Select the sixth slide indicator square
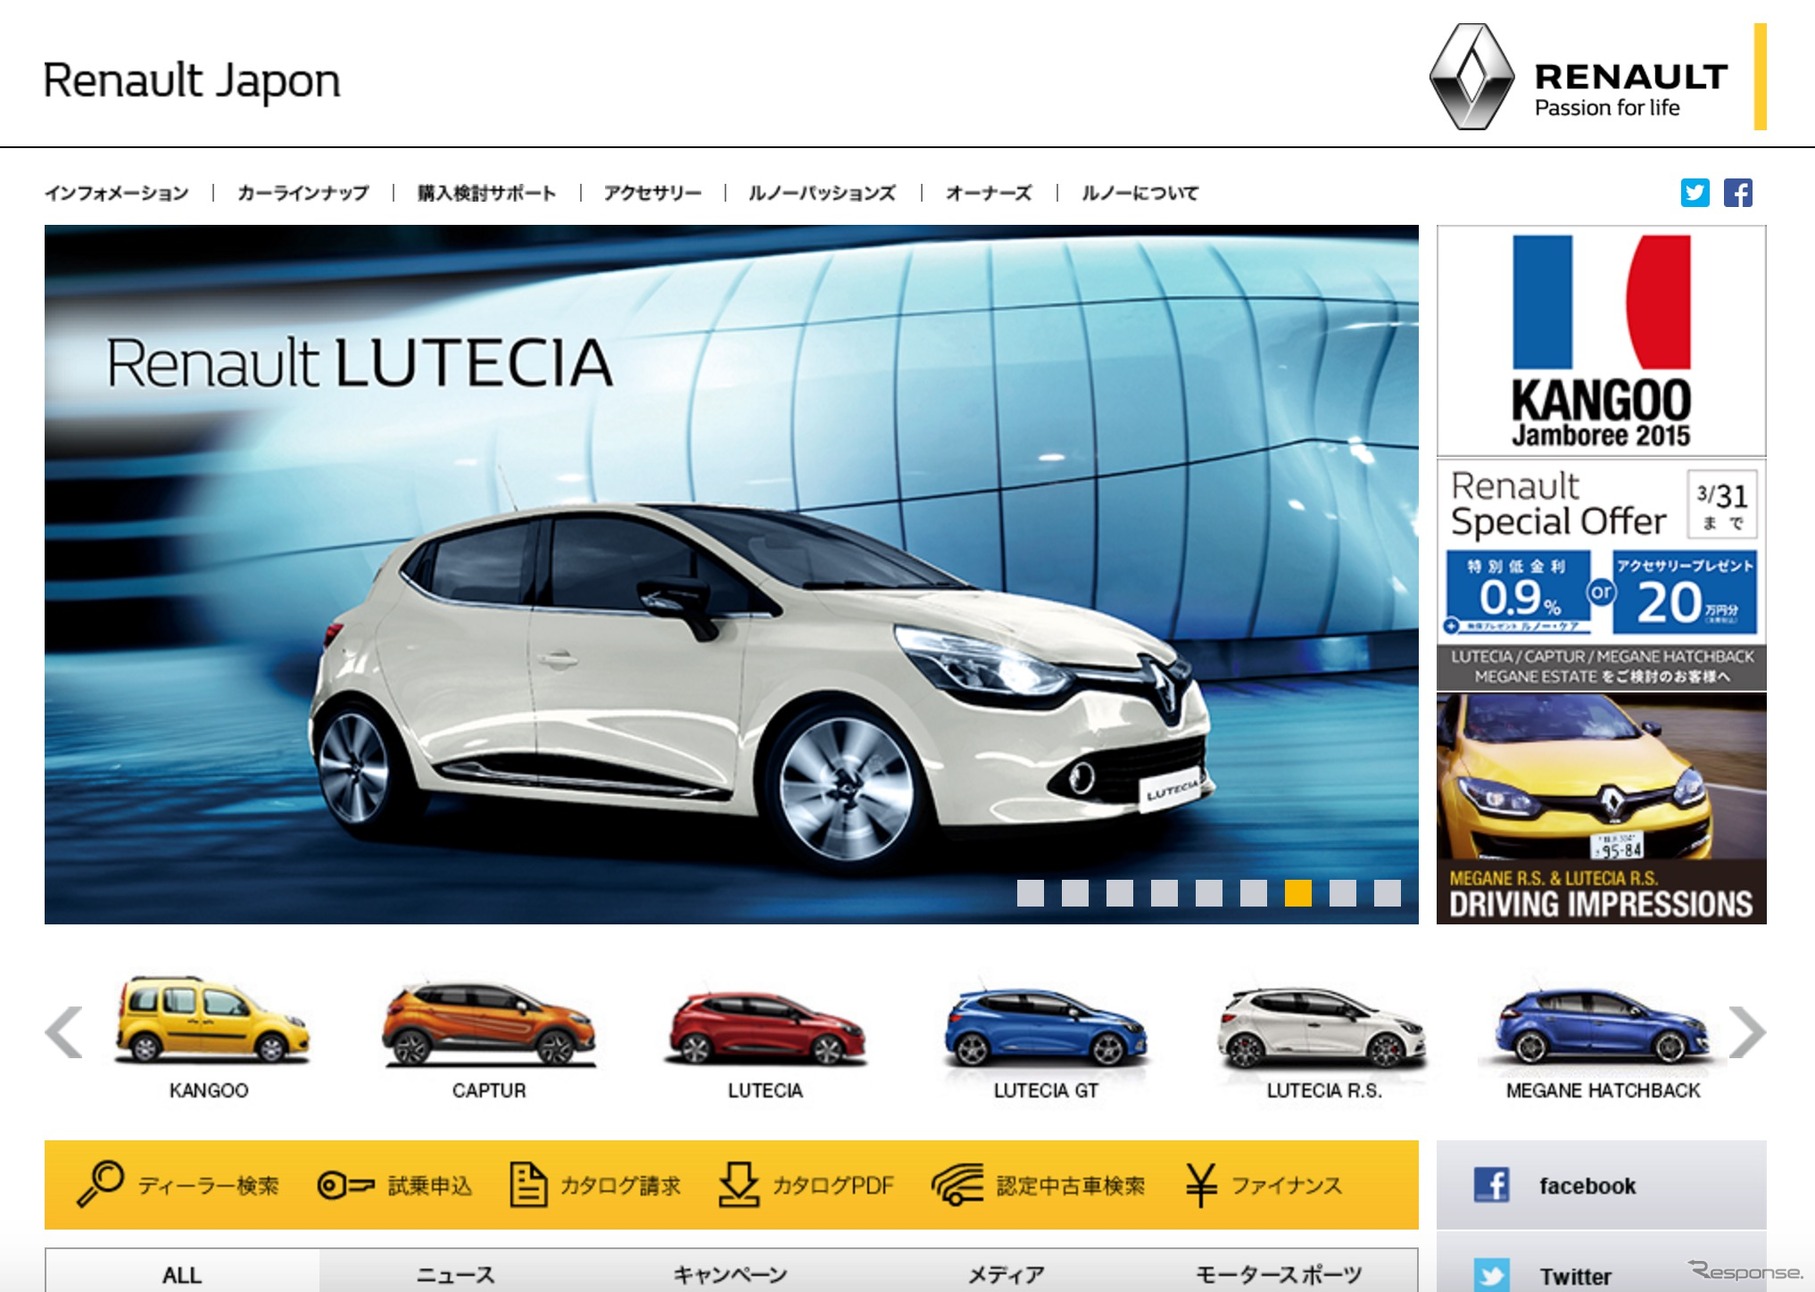This screenshot has width=1815, height=1292. pyautogui.click(x=1253, y=893)
